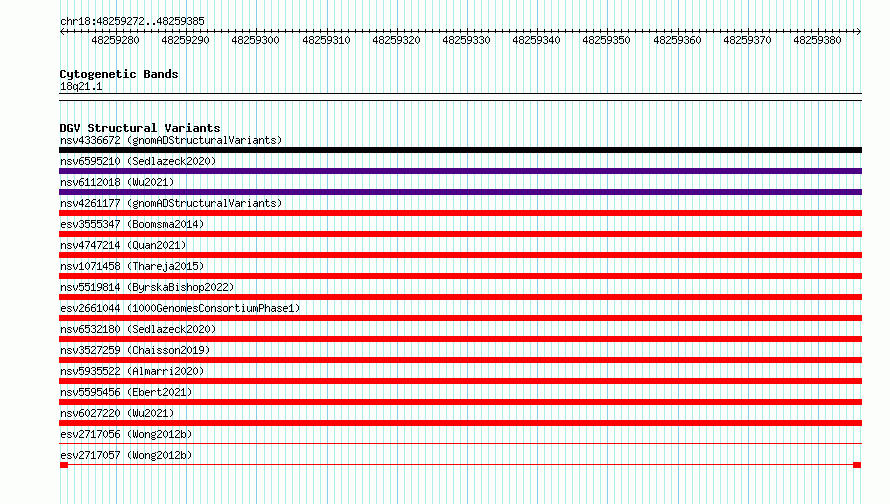Click the purple bar under nsv6112018

460,192
